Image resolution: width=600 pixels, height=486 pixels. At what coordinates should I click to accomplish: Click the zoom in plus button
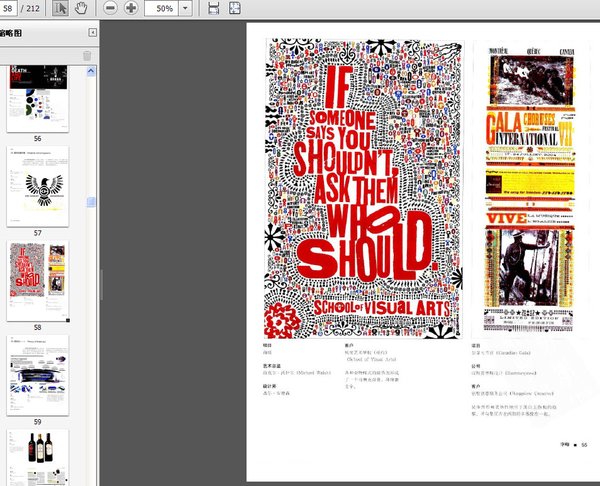coord(131,8)
